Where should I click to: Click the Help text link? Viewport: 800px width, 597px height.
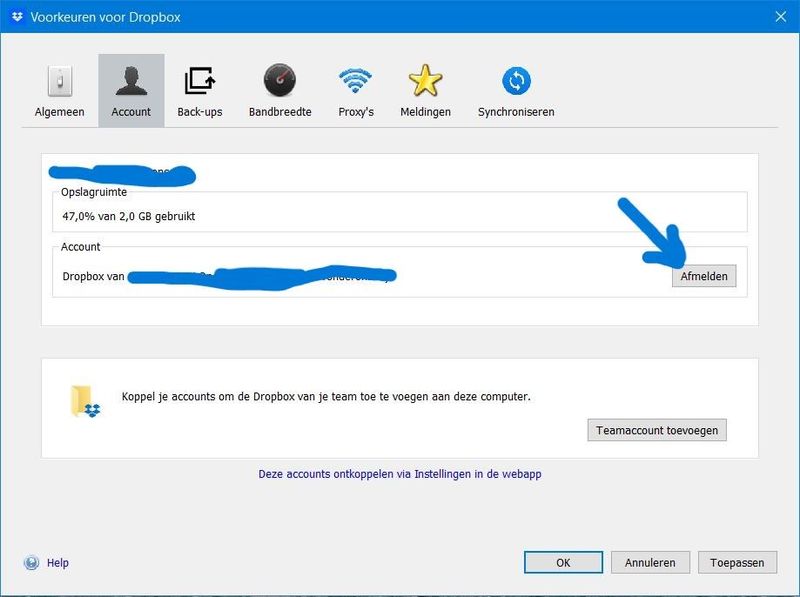pyautogui.click(x=58, y=563)
